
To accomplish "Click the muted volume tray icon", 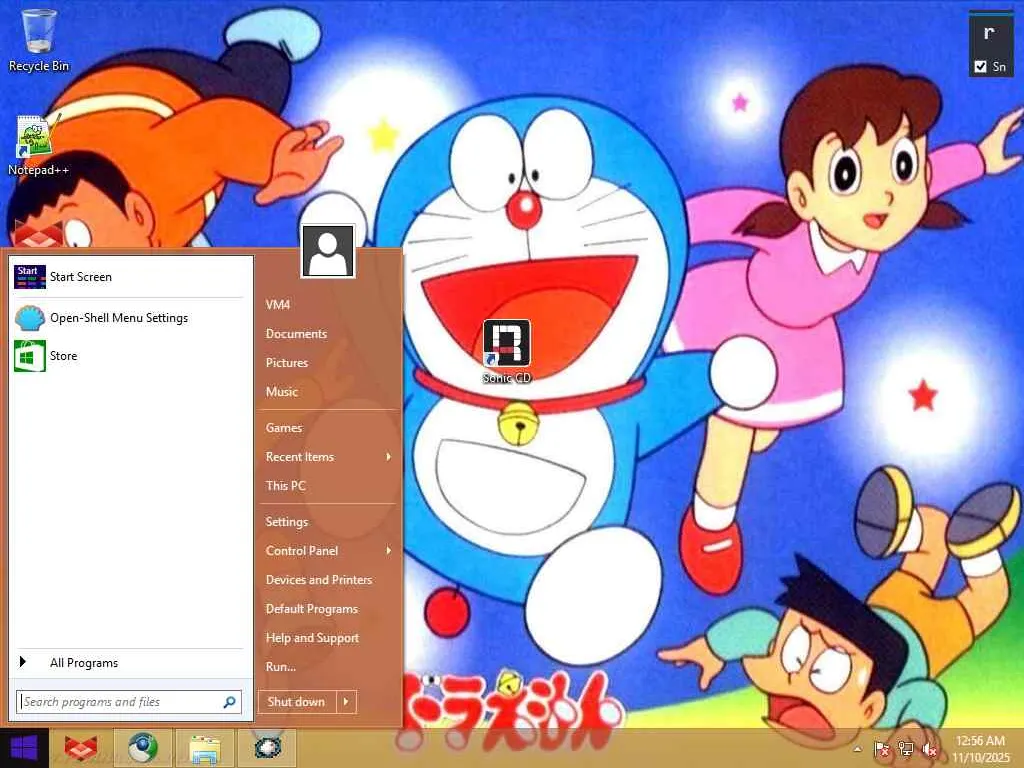I will coord(929,749).
